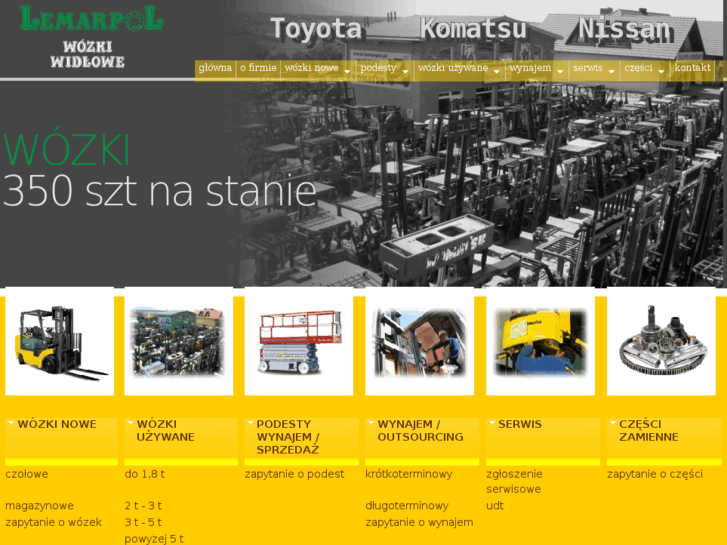Follow the zapytanie o wynajem link
Image resolution: width=727 pixels, height=545 pixels.
point(419,522)
